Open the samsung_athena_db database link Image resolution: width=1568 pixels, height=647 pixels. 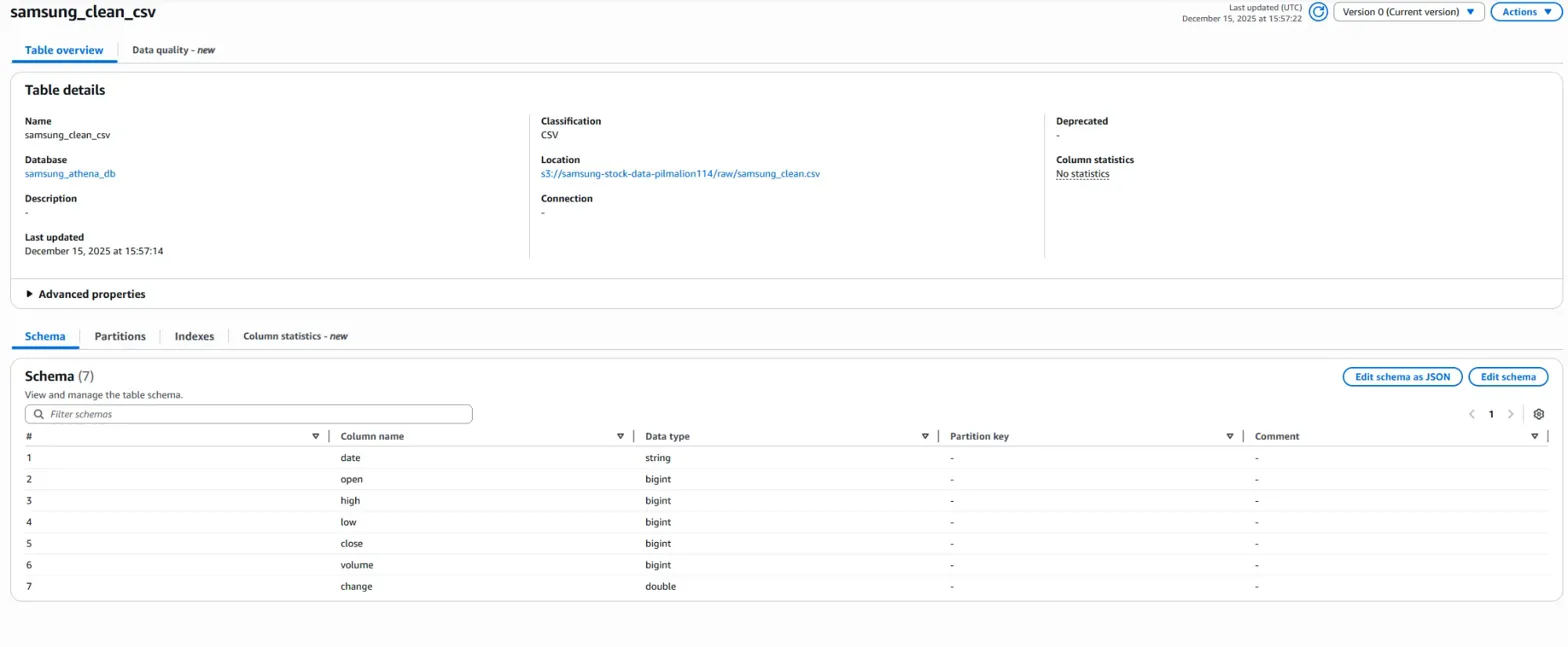[71, 173]
